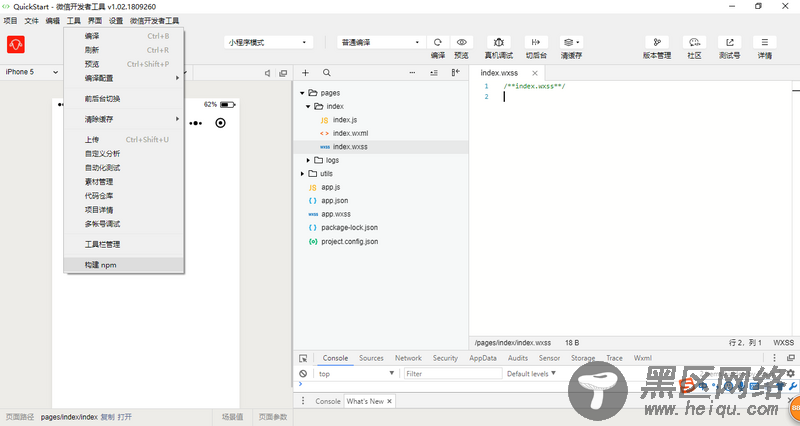This screenshot has width=800, height=426.
Task: Choose 多帐号调试 menu entry
Action: pyautogui.click(x=124, y=224)
